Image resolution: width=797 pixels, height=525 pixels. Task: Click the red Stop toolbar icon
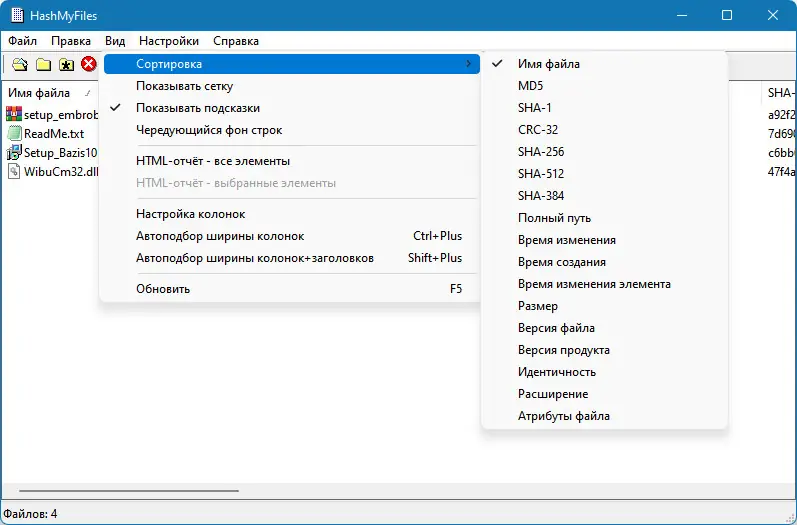[x=89, y=64]
